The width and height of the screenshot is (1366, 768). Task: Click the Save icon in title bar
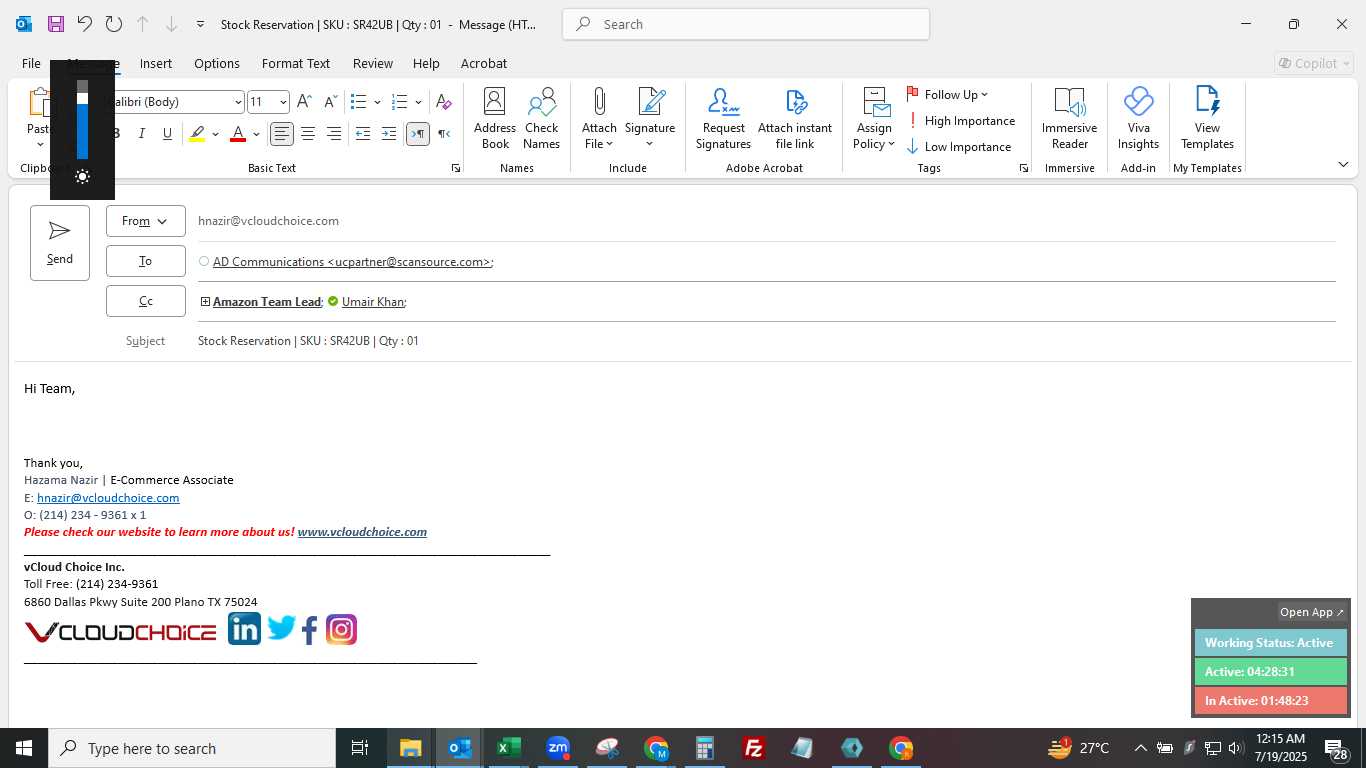(x=56, y=24)
